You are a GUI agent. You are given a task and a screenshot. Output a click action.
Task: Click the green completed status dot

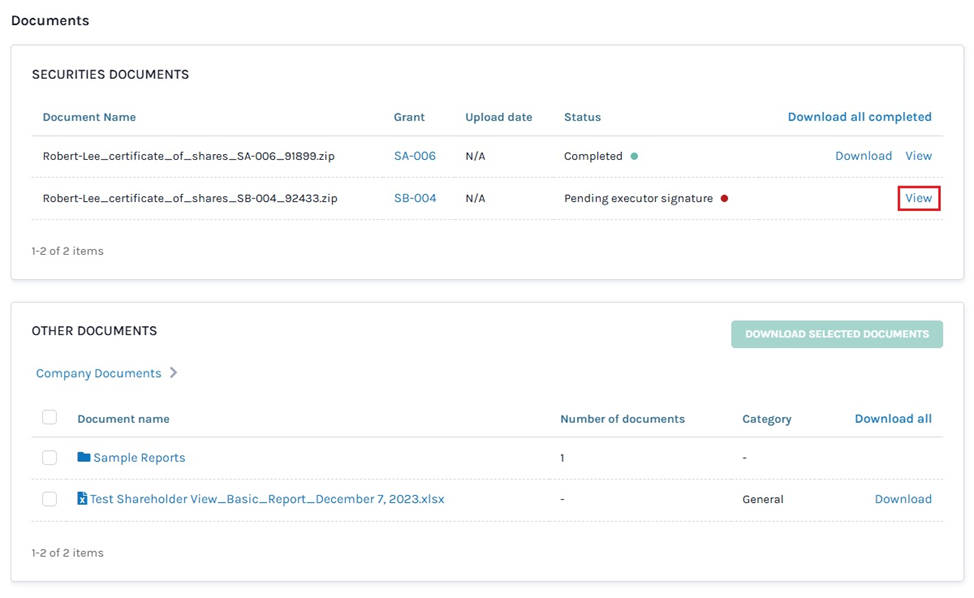tap(634, 156)
